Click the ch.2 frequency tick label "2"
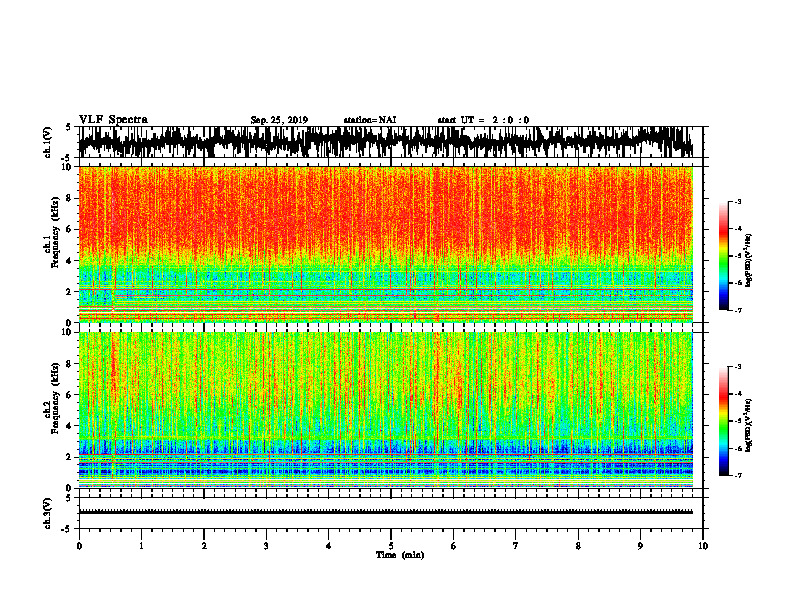Image resolution: width=792 pixels, height=612 pixels. pyautogui.click(x=70, y=457)
